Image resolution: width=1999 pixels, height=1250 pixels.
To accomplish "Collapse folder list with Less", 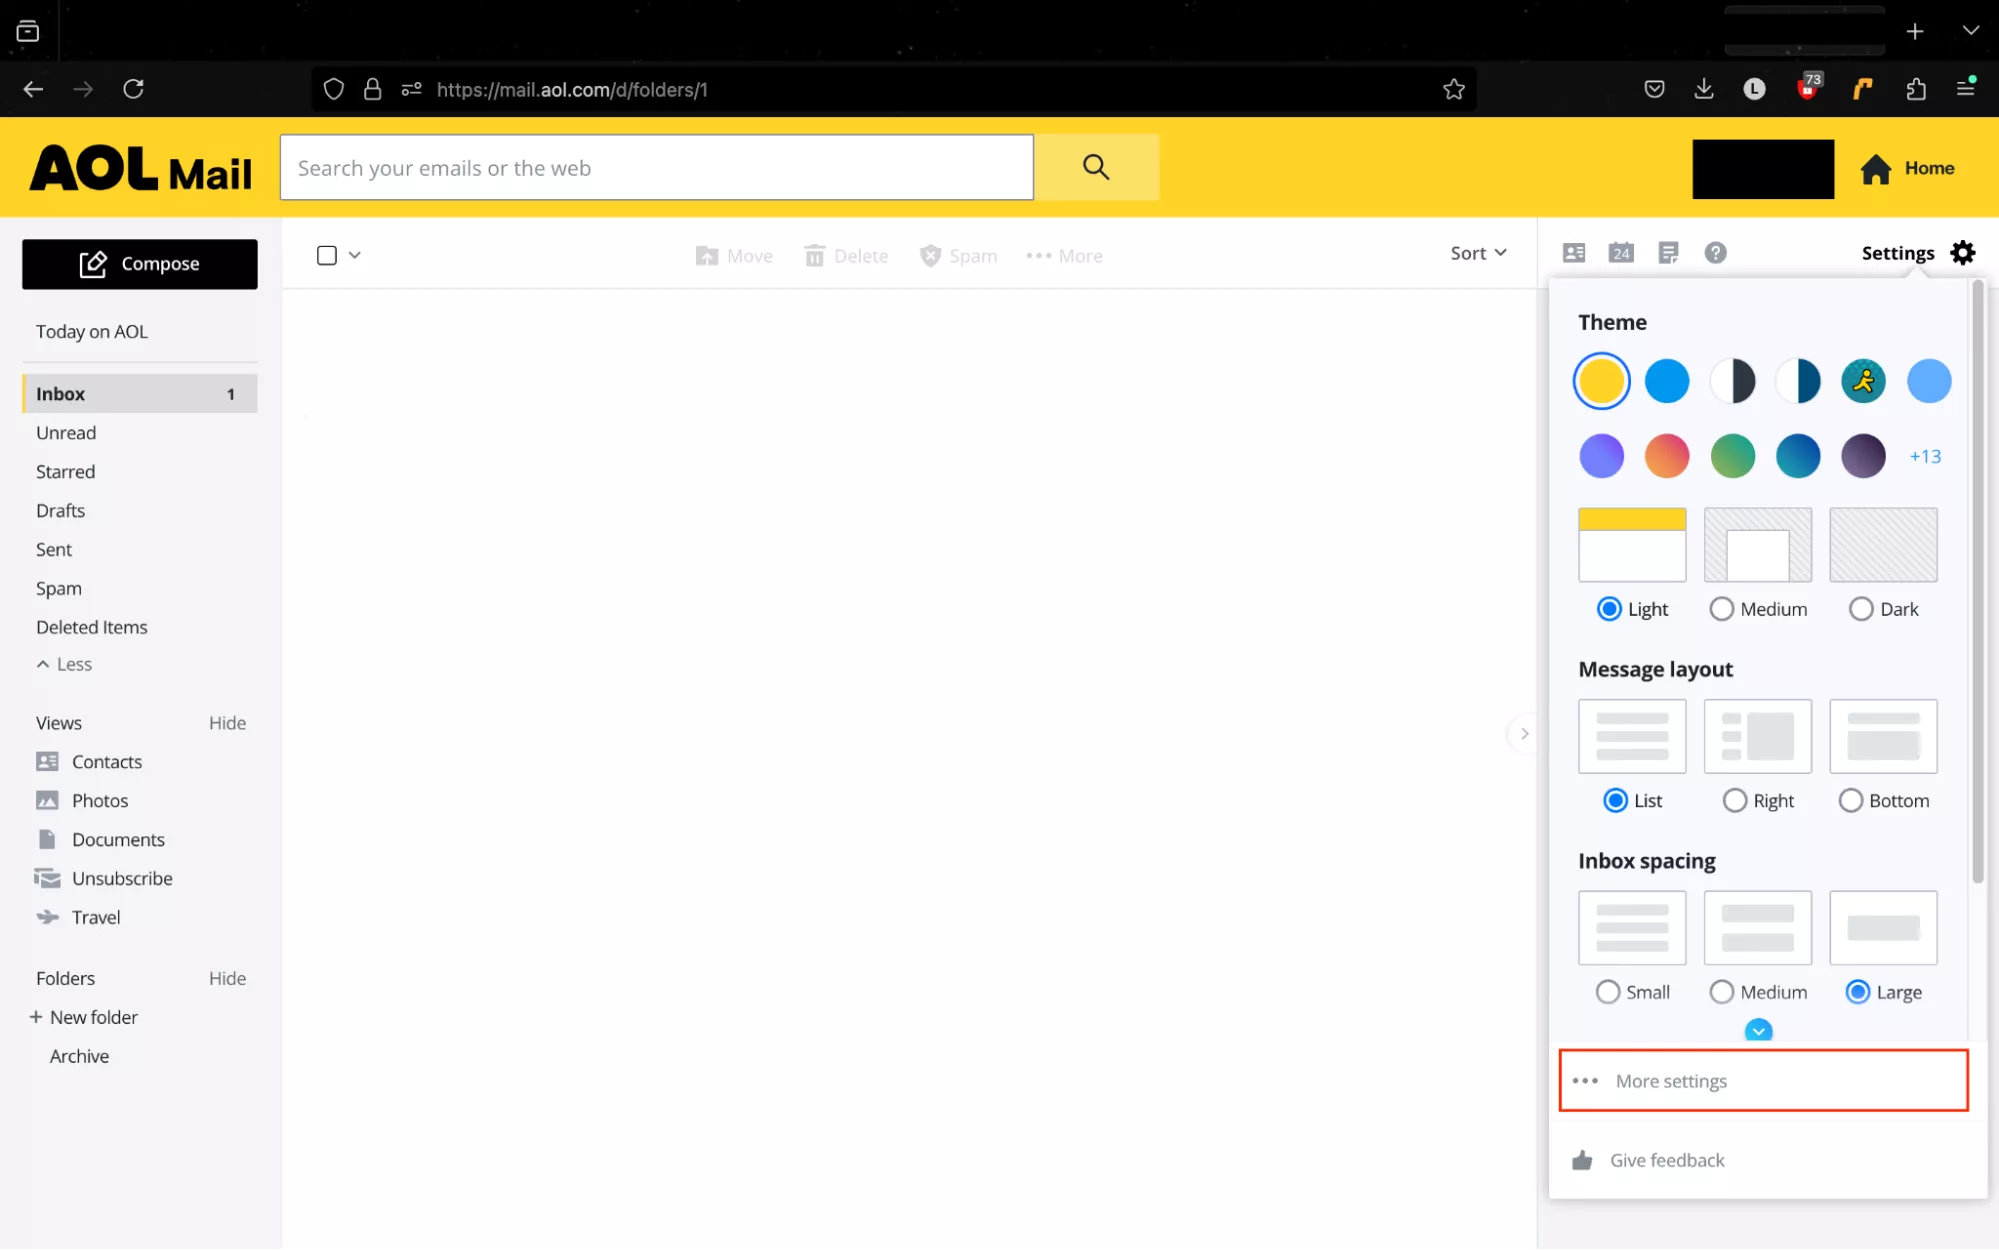I will [x=65, y=664].
